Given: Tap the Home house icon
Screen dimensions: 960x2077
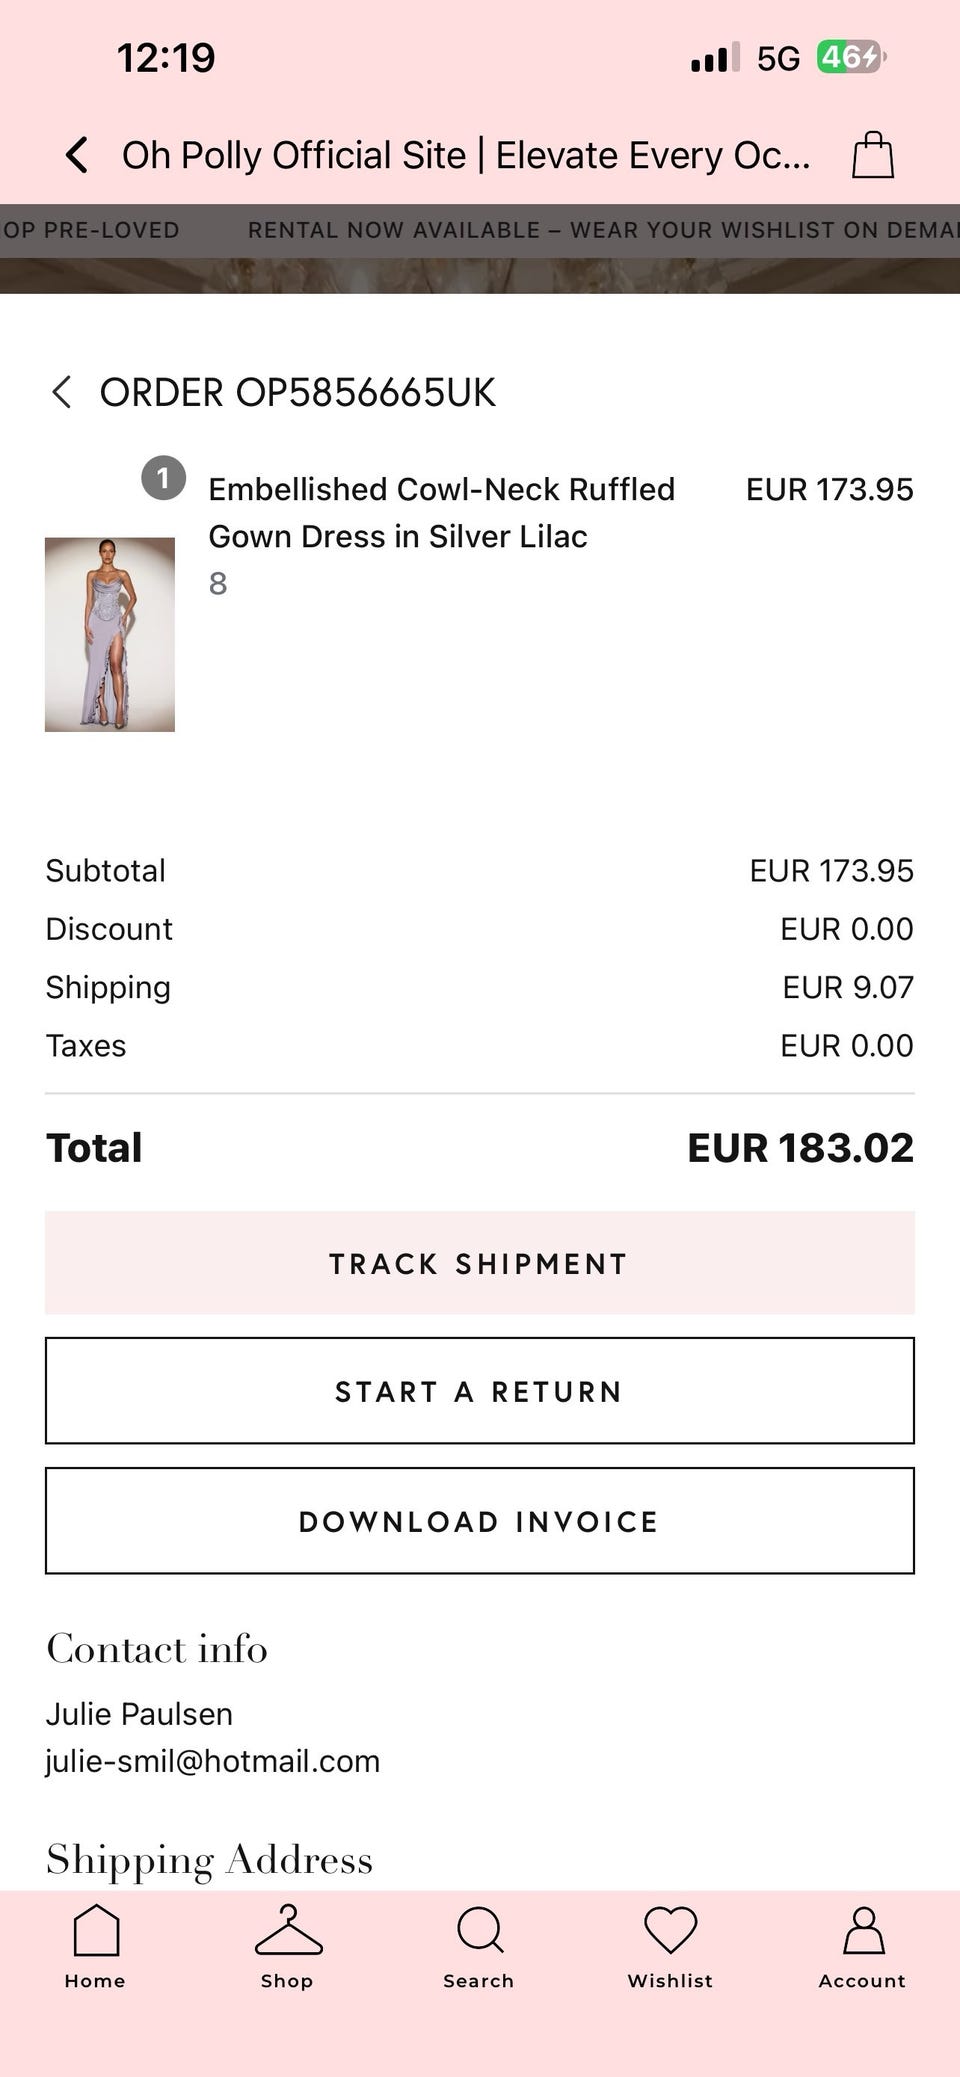Looking at the screenshot, I should tap(96, 1931).
